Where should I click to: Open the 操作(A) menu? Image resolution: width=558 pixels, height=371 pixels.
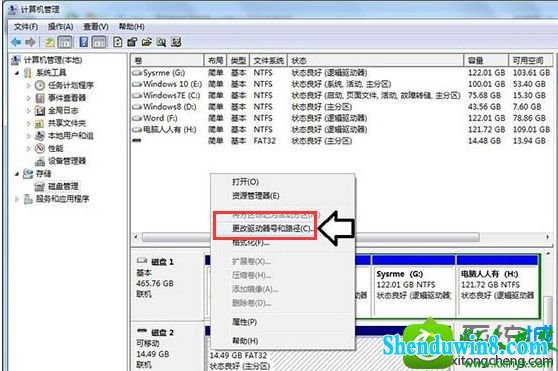point(60,27)
